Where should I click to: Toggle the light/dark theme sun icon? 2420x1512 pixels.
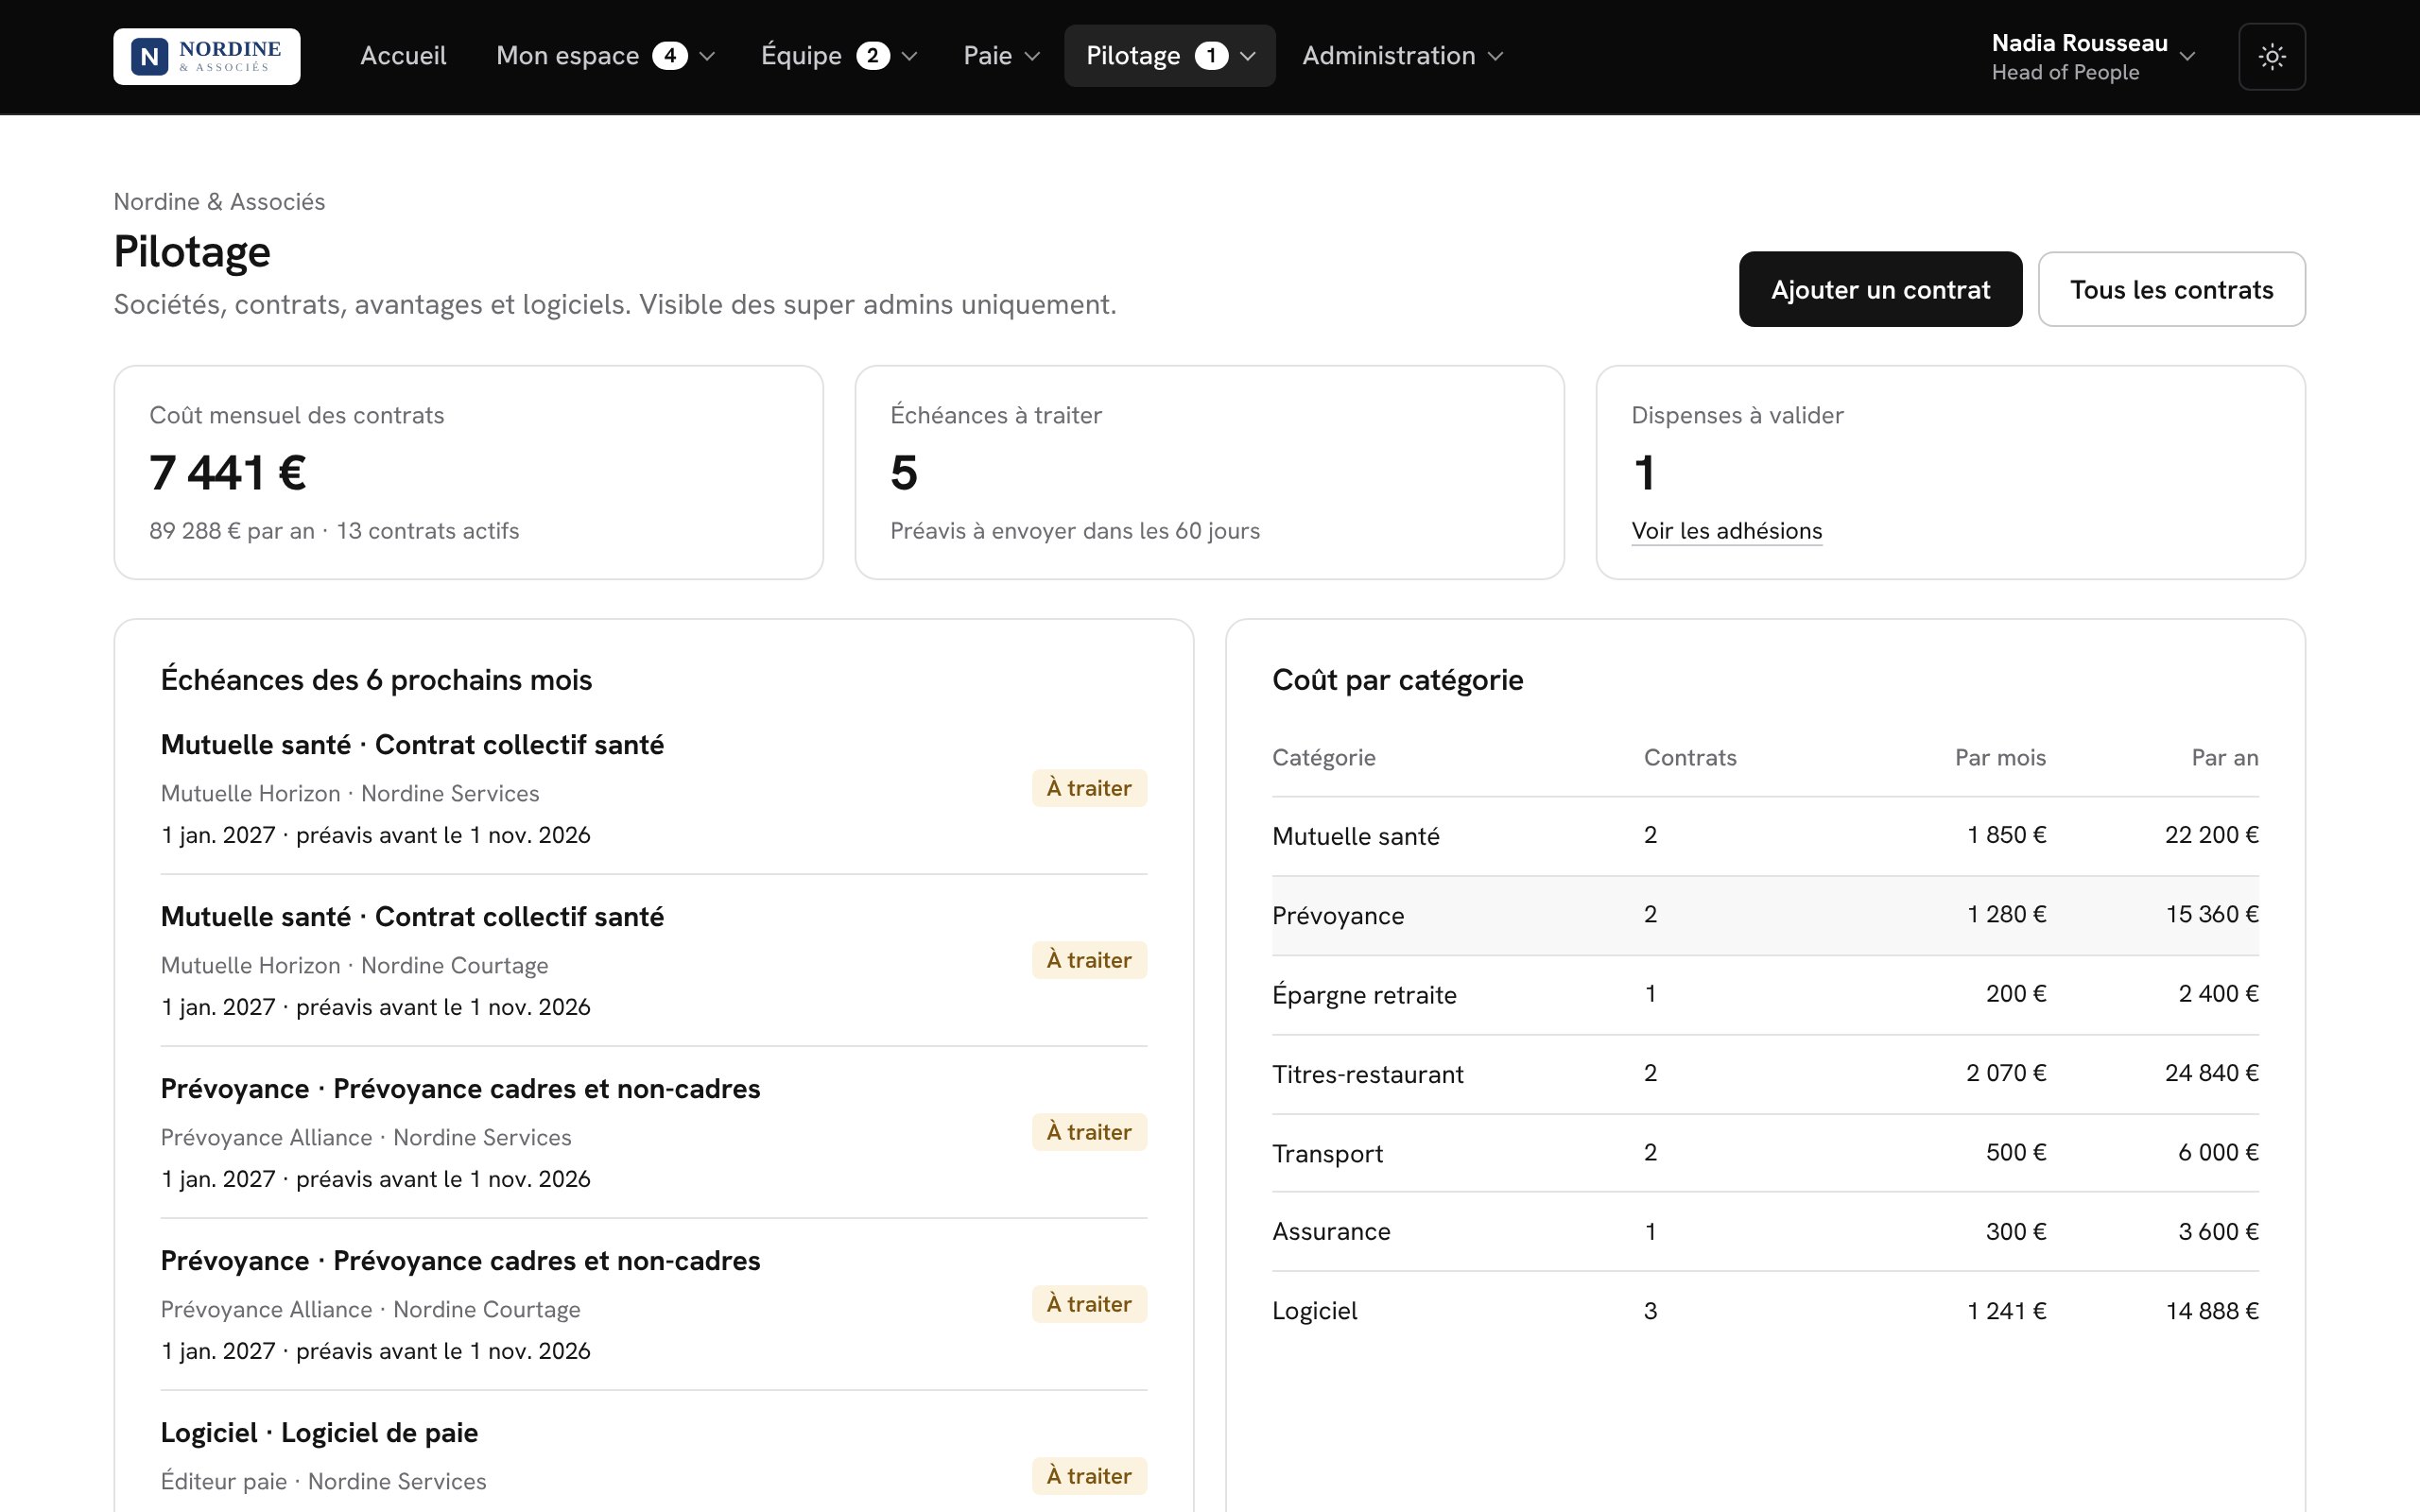tap(2271, 56)
